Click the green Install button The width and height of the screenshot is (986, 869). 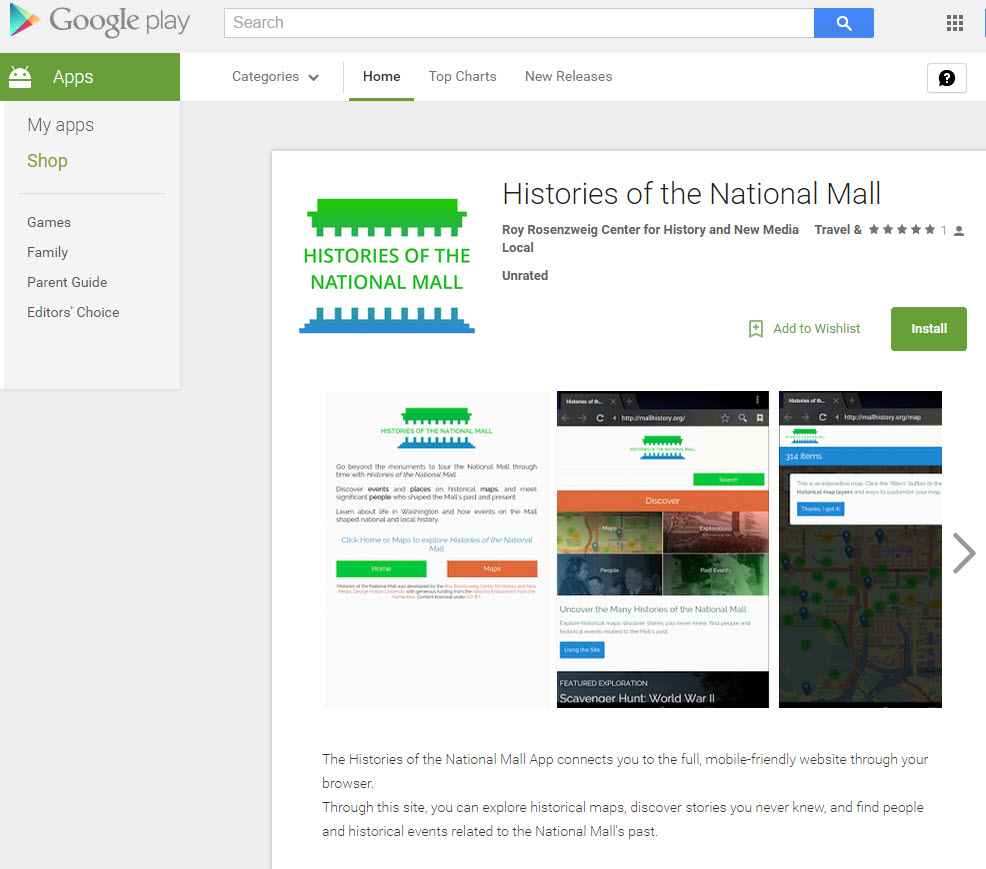coord(928,329)
